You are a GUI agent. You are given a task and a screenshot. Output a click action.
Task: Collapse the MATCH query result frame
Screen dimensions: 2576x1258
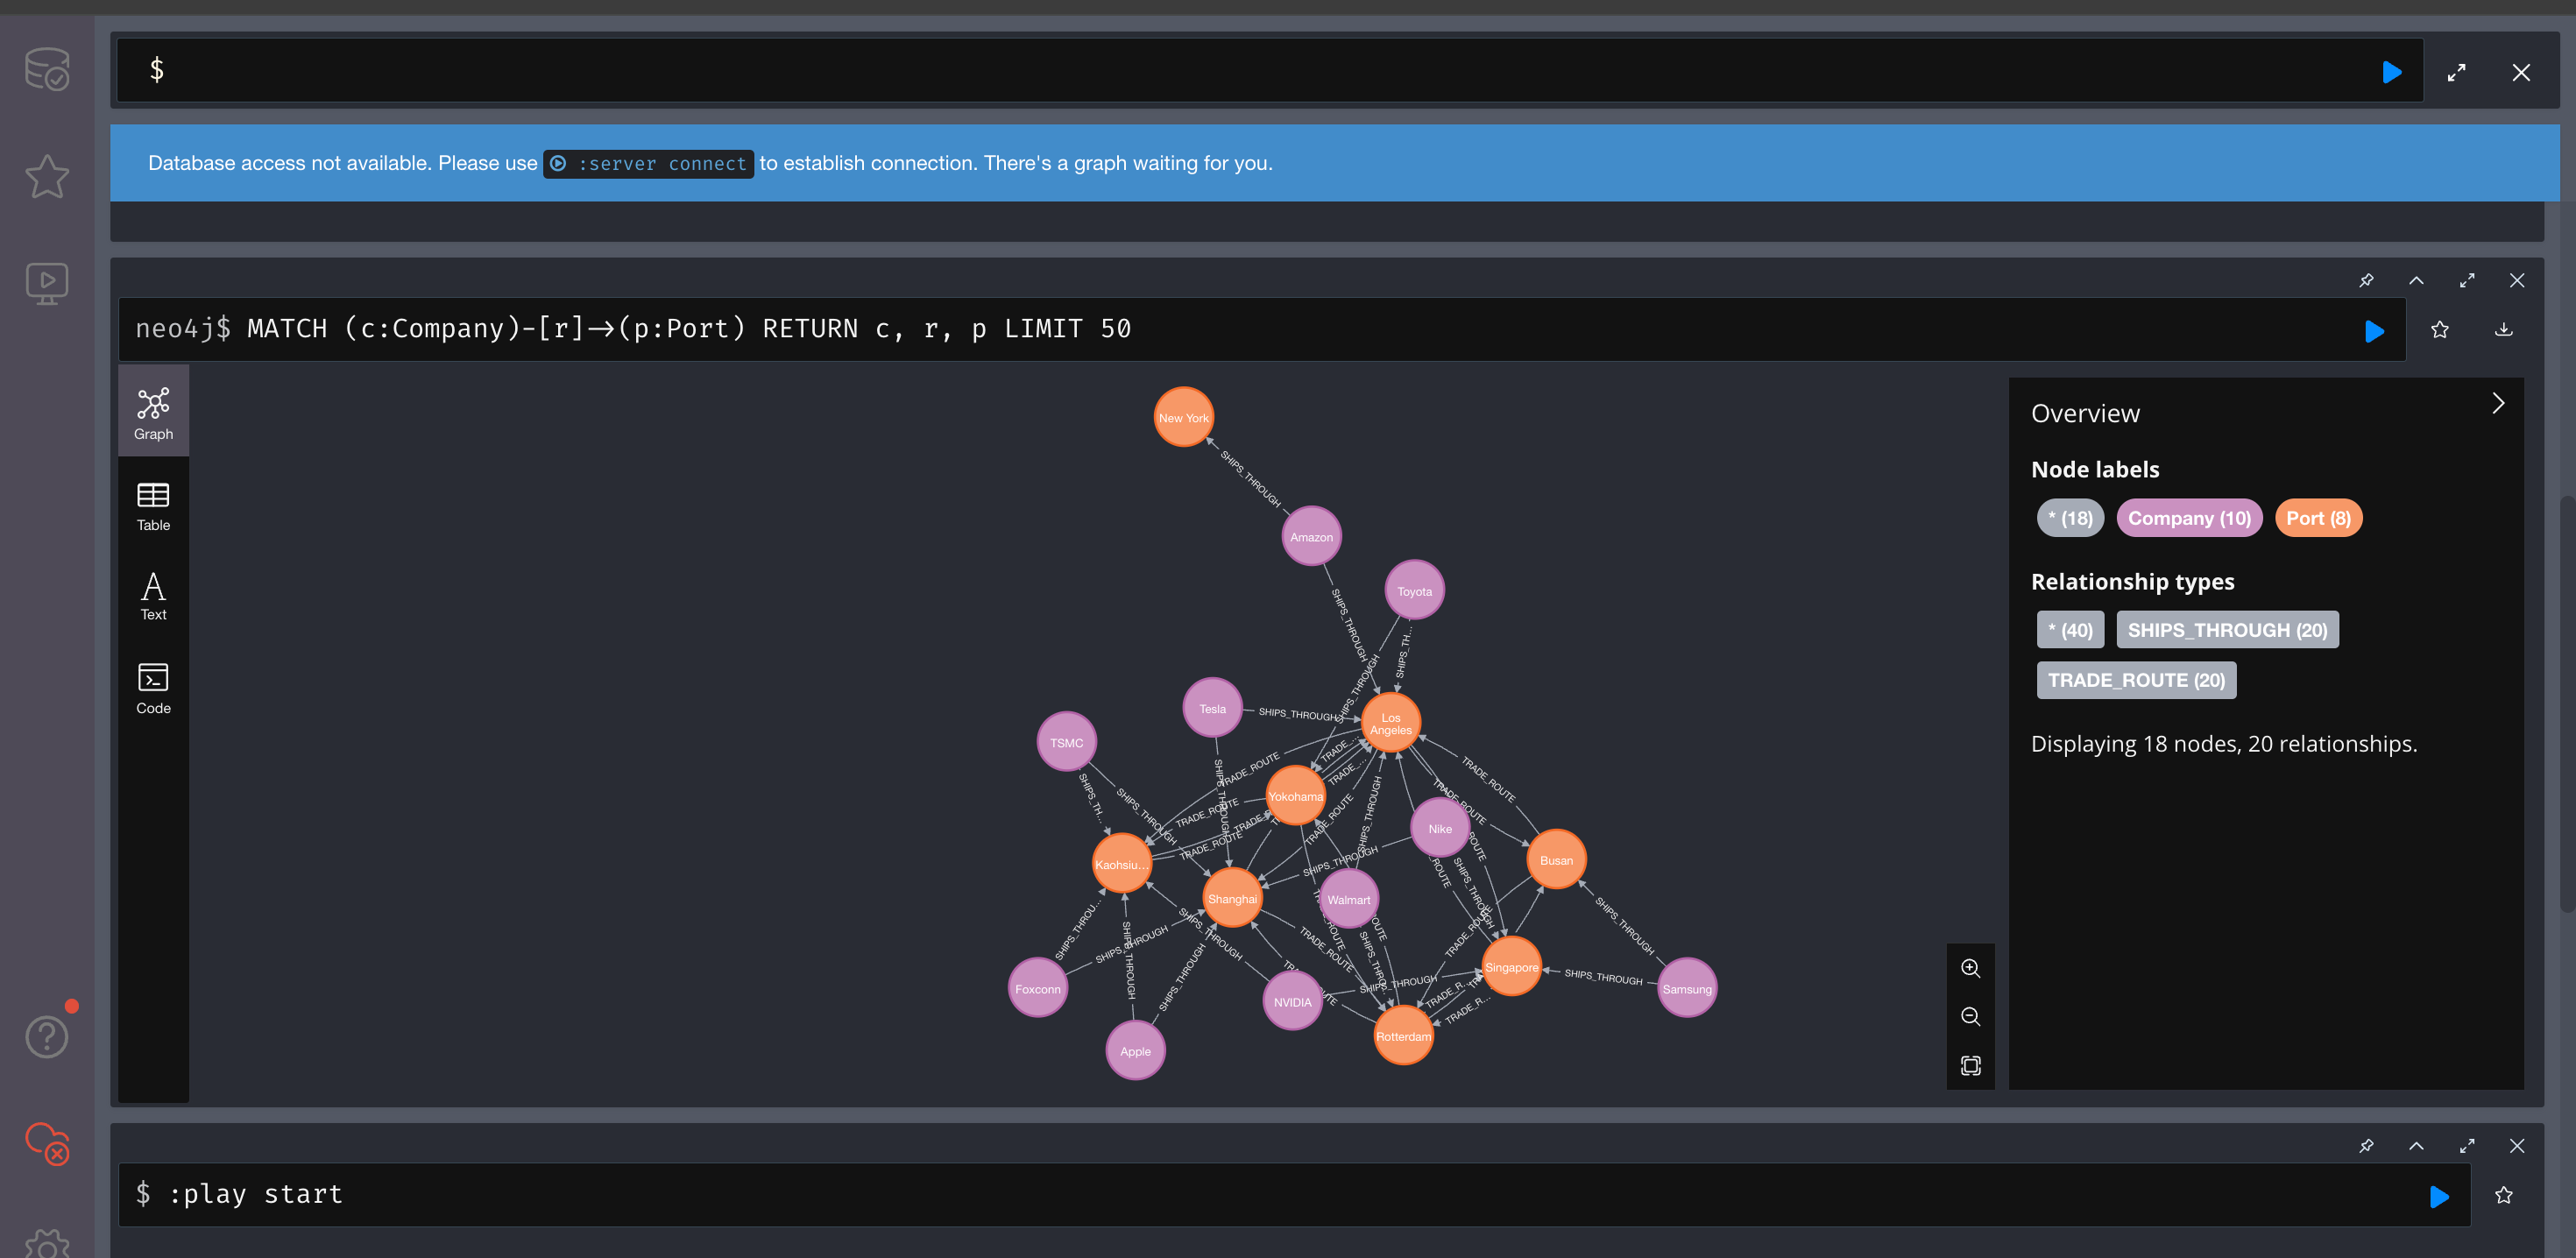click(2416, 281)
